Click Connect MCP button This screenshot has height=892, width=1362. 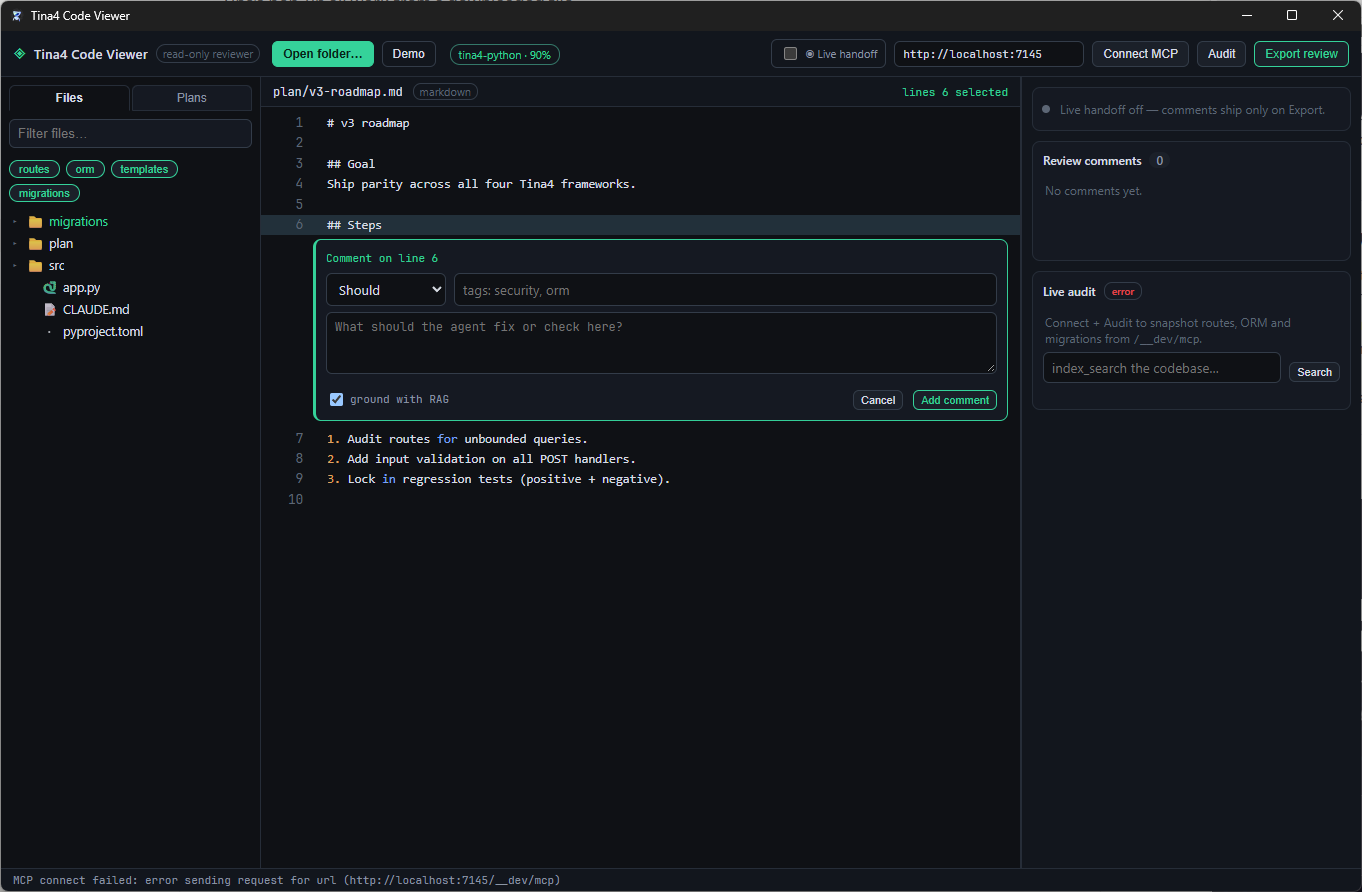point(1140,54)
